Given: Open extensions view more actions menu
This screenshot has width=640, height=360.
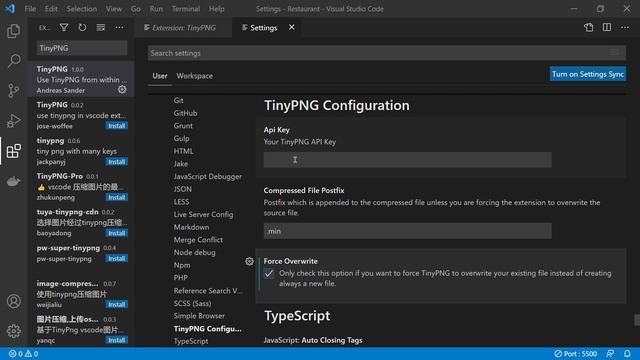Looking at the screenshot, I should [x=119, y=27].
